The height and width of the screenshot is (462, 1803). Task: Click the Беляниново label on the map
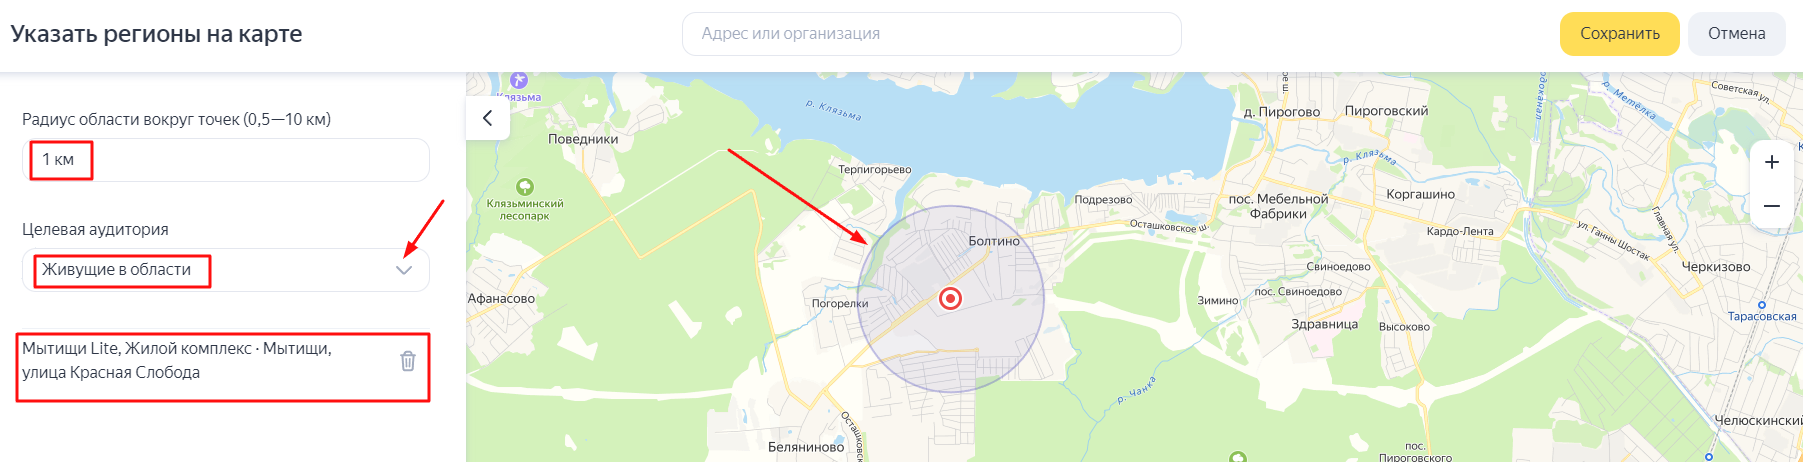806,447
